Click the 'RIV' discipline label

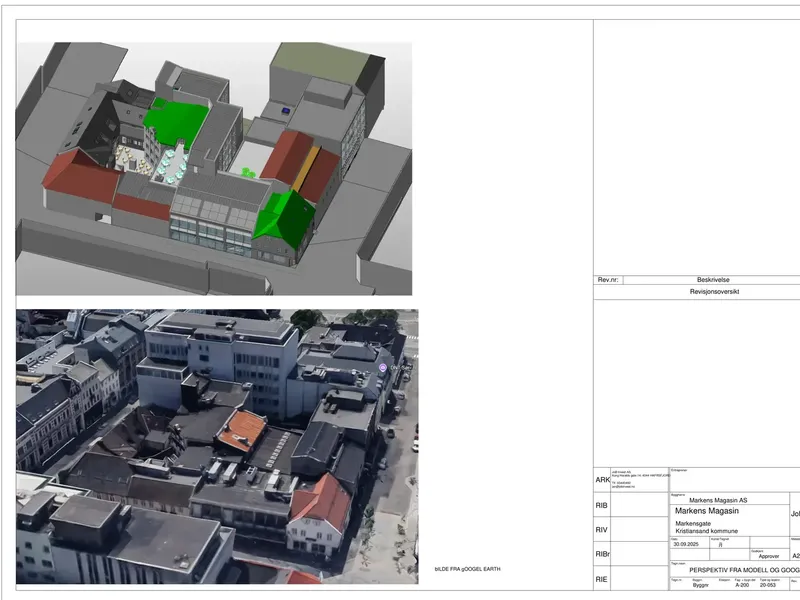click(602, 530)
